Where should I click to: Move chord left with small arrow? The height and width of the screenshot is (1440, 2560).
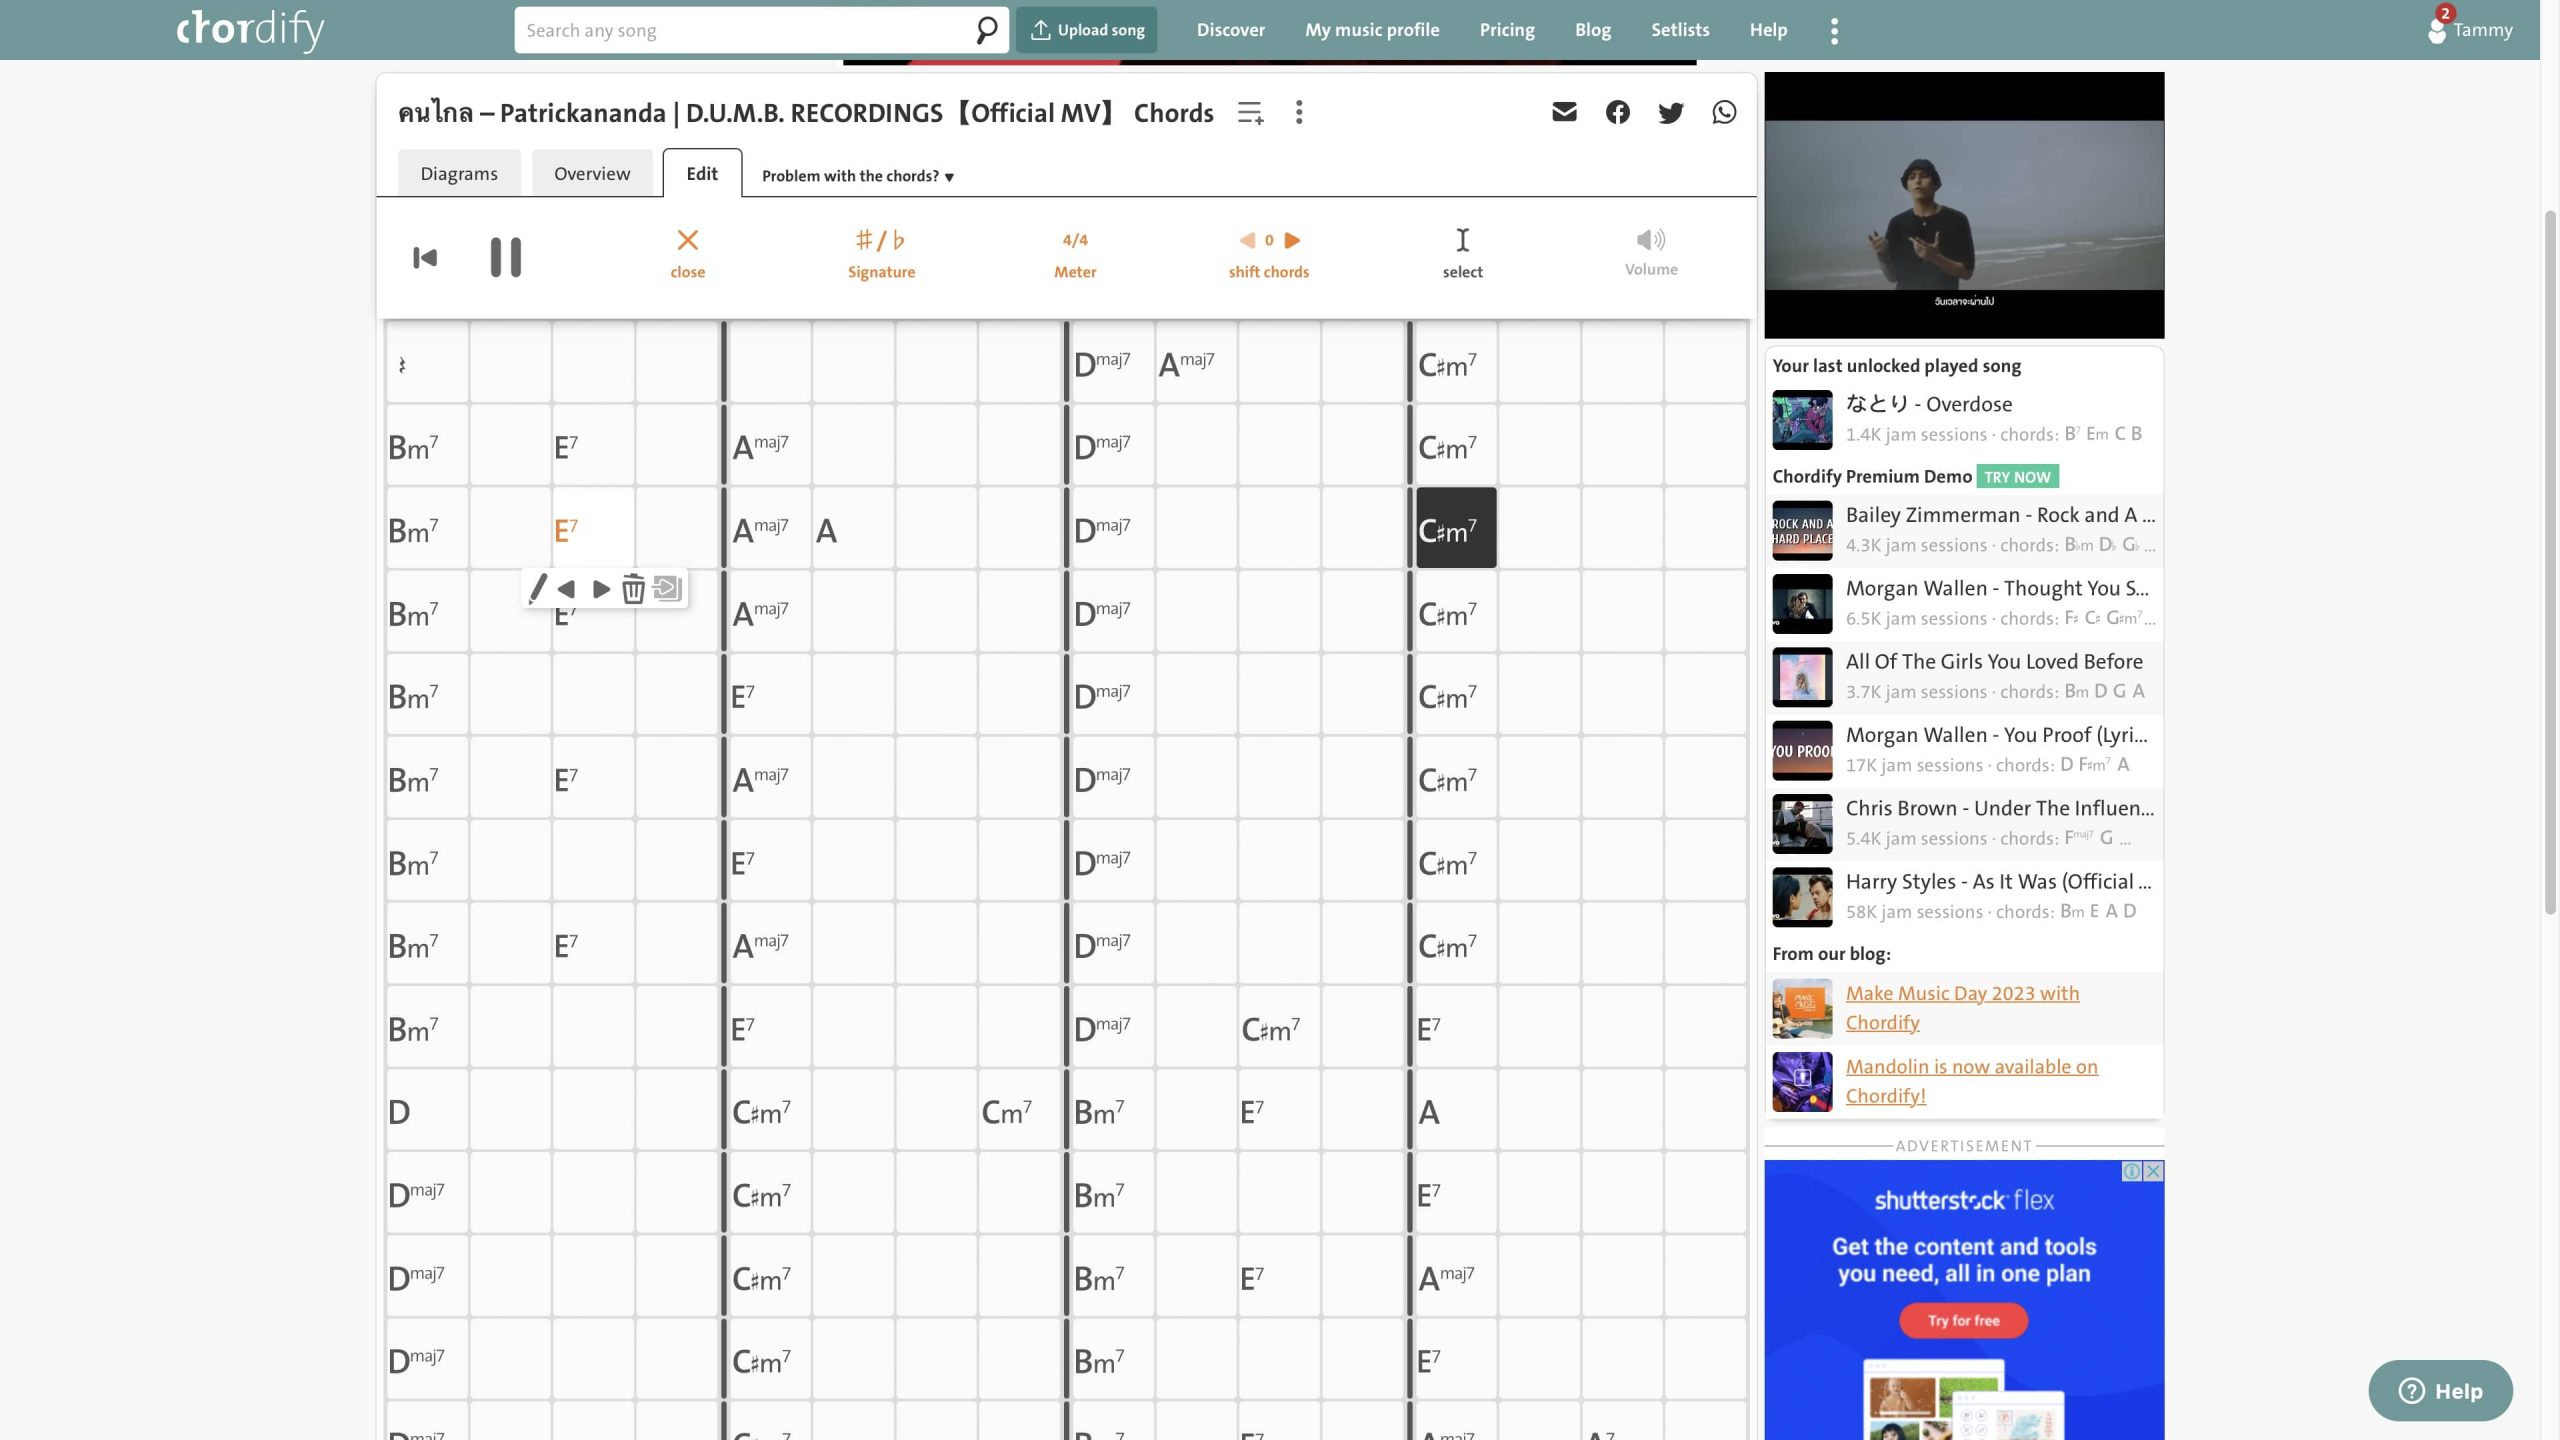[566, 588]
